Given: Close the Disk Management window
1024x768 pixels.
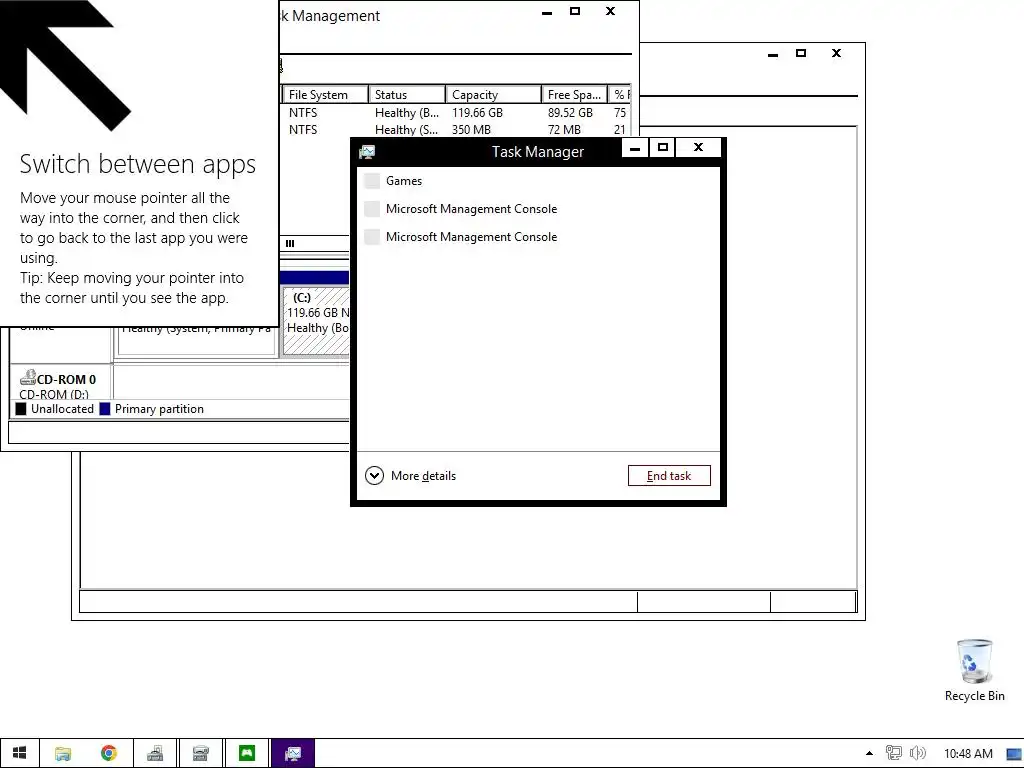Looking at the screenshot, I should point(610,11).
